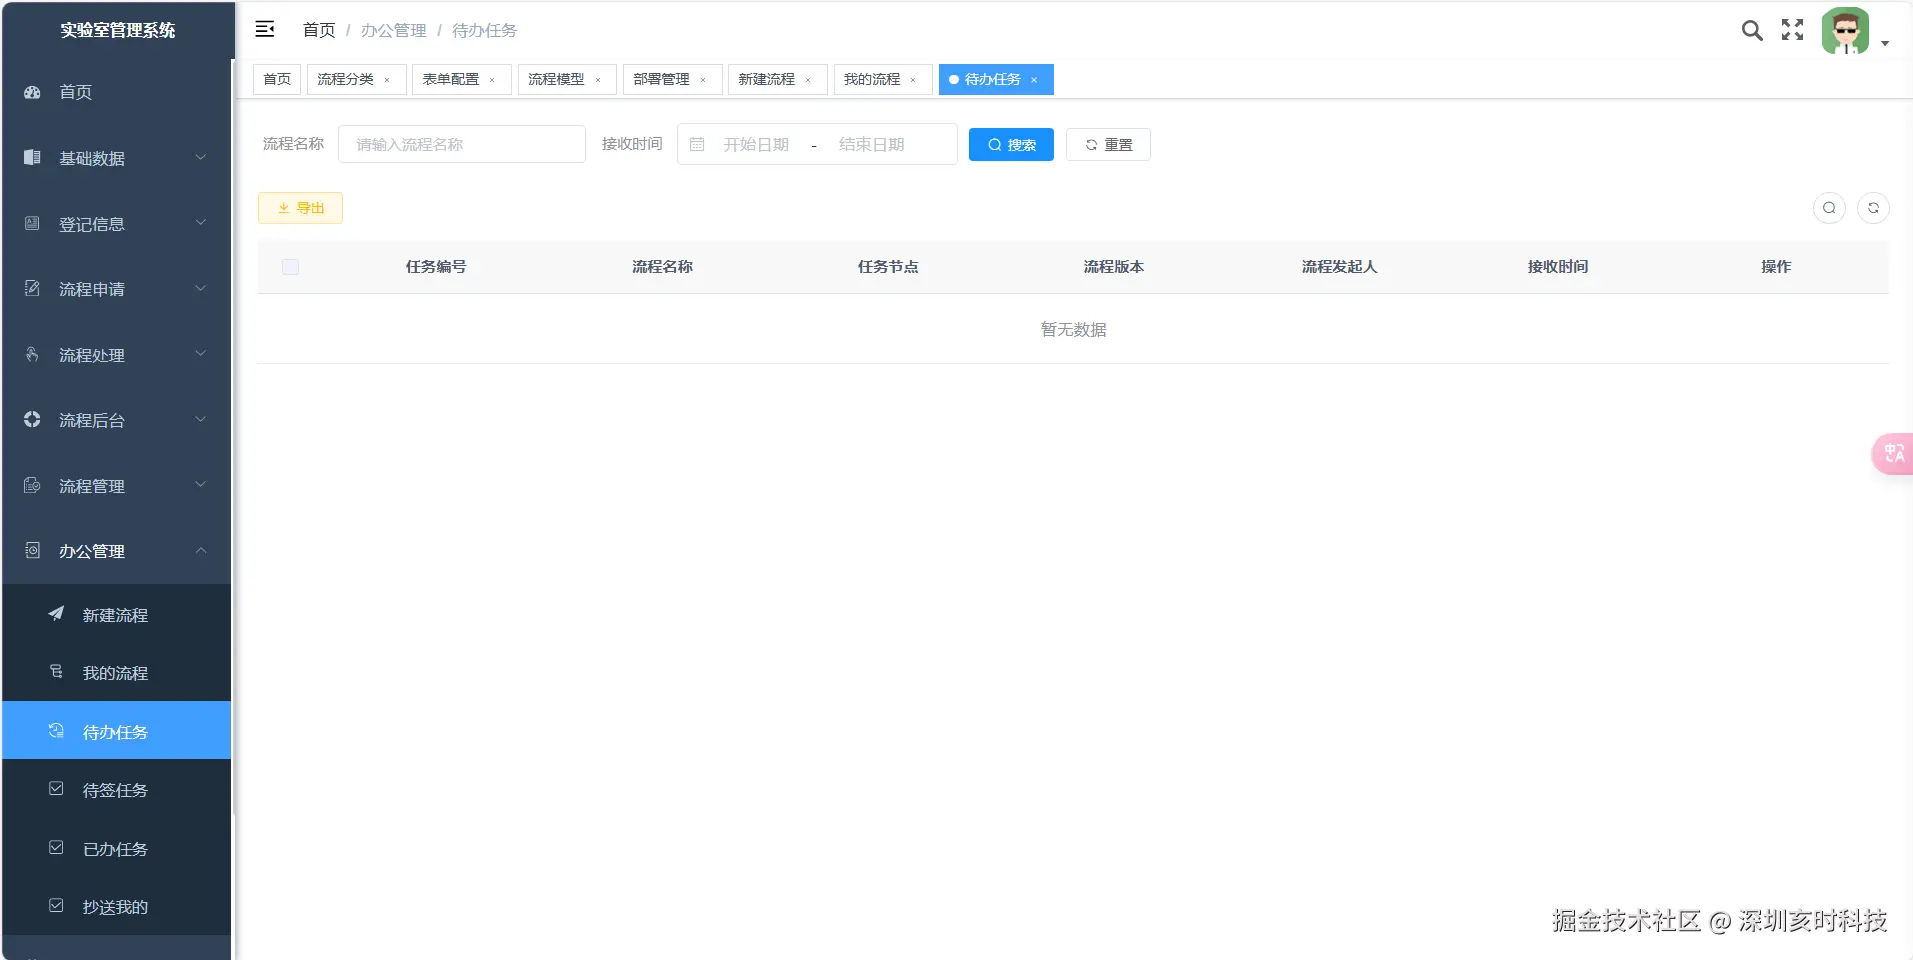
Task: Tick the select-all checkbox in table header
Action: click(291, 267)
